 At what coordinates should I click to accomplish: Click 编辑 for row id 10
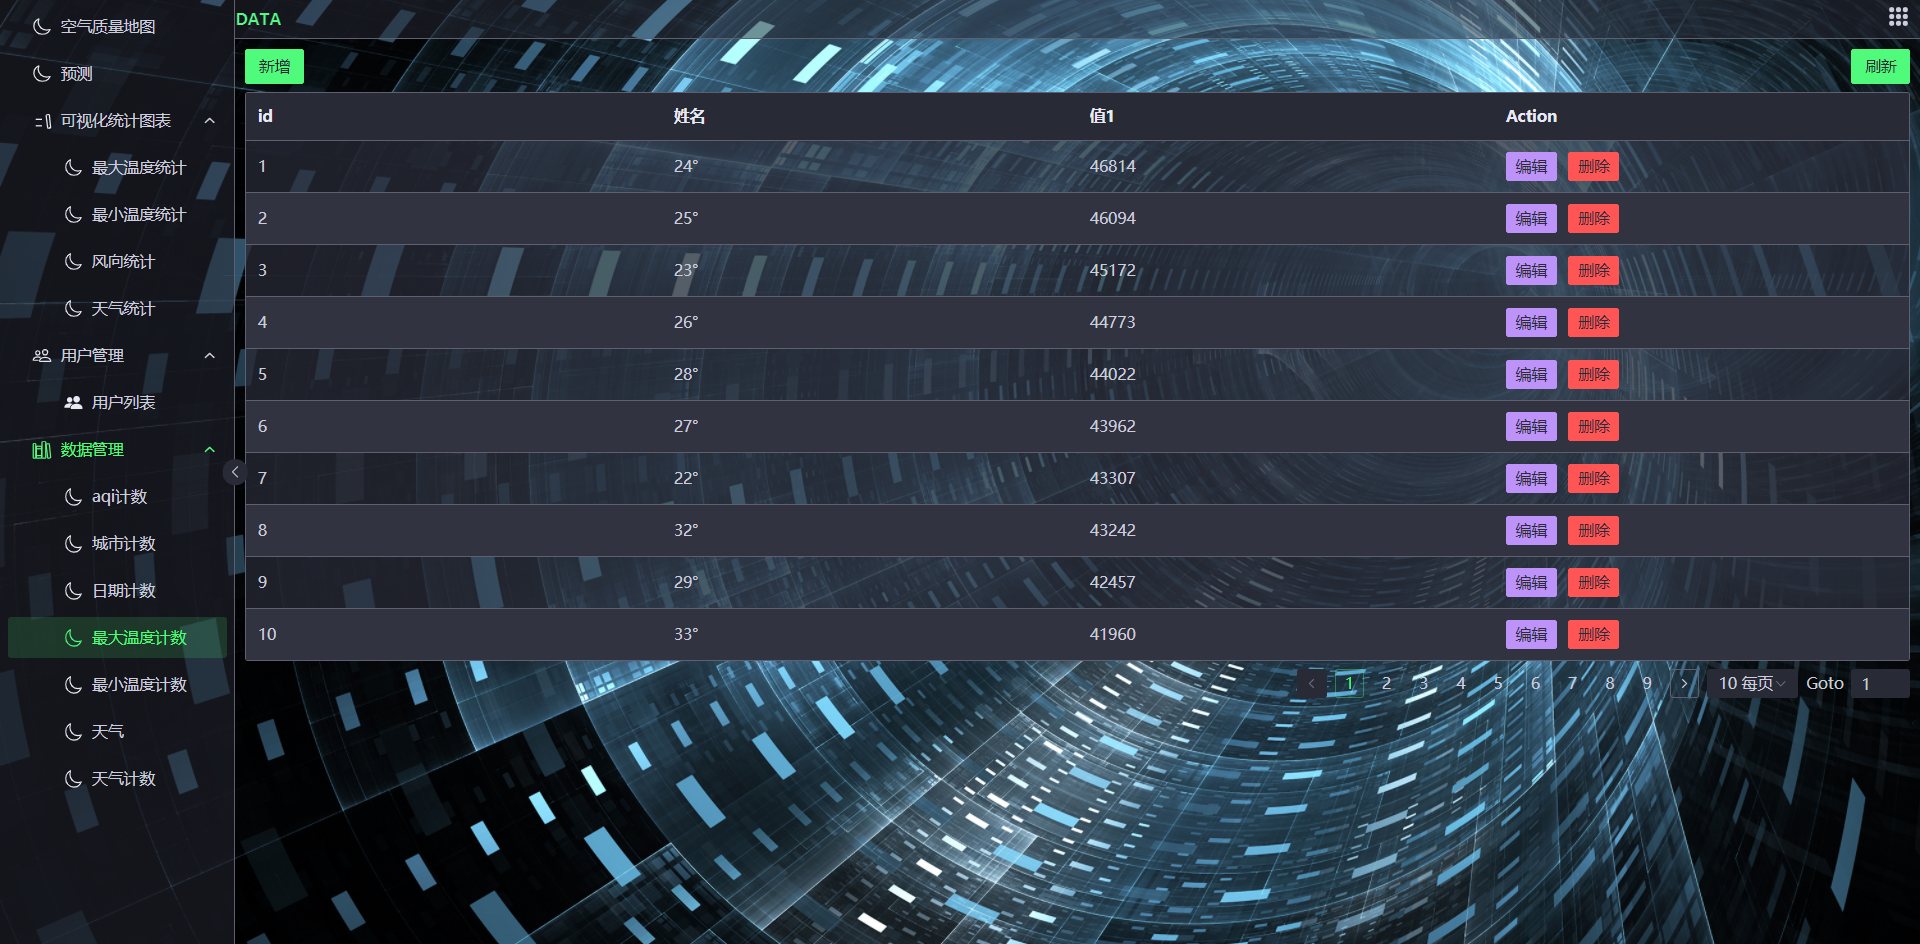[x=1531, y=634]
